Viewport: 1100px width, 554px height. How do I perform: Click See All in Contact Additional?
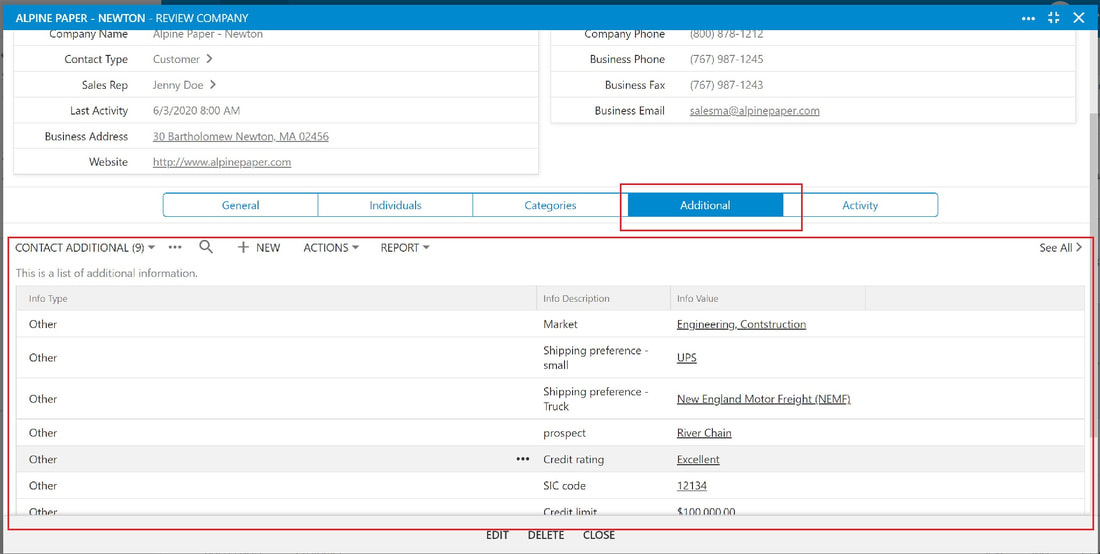(1060, 248)
